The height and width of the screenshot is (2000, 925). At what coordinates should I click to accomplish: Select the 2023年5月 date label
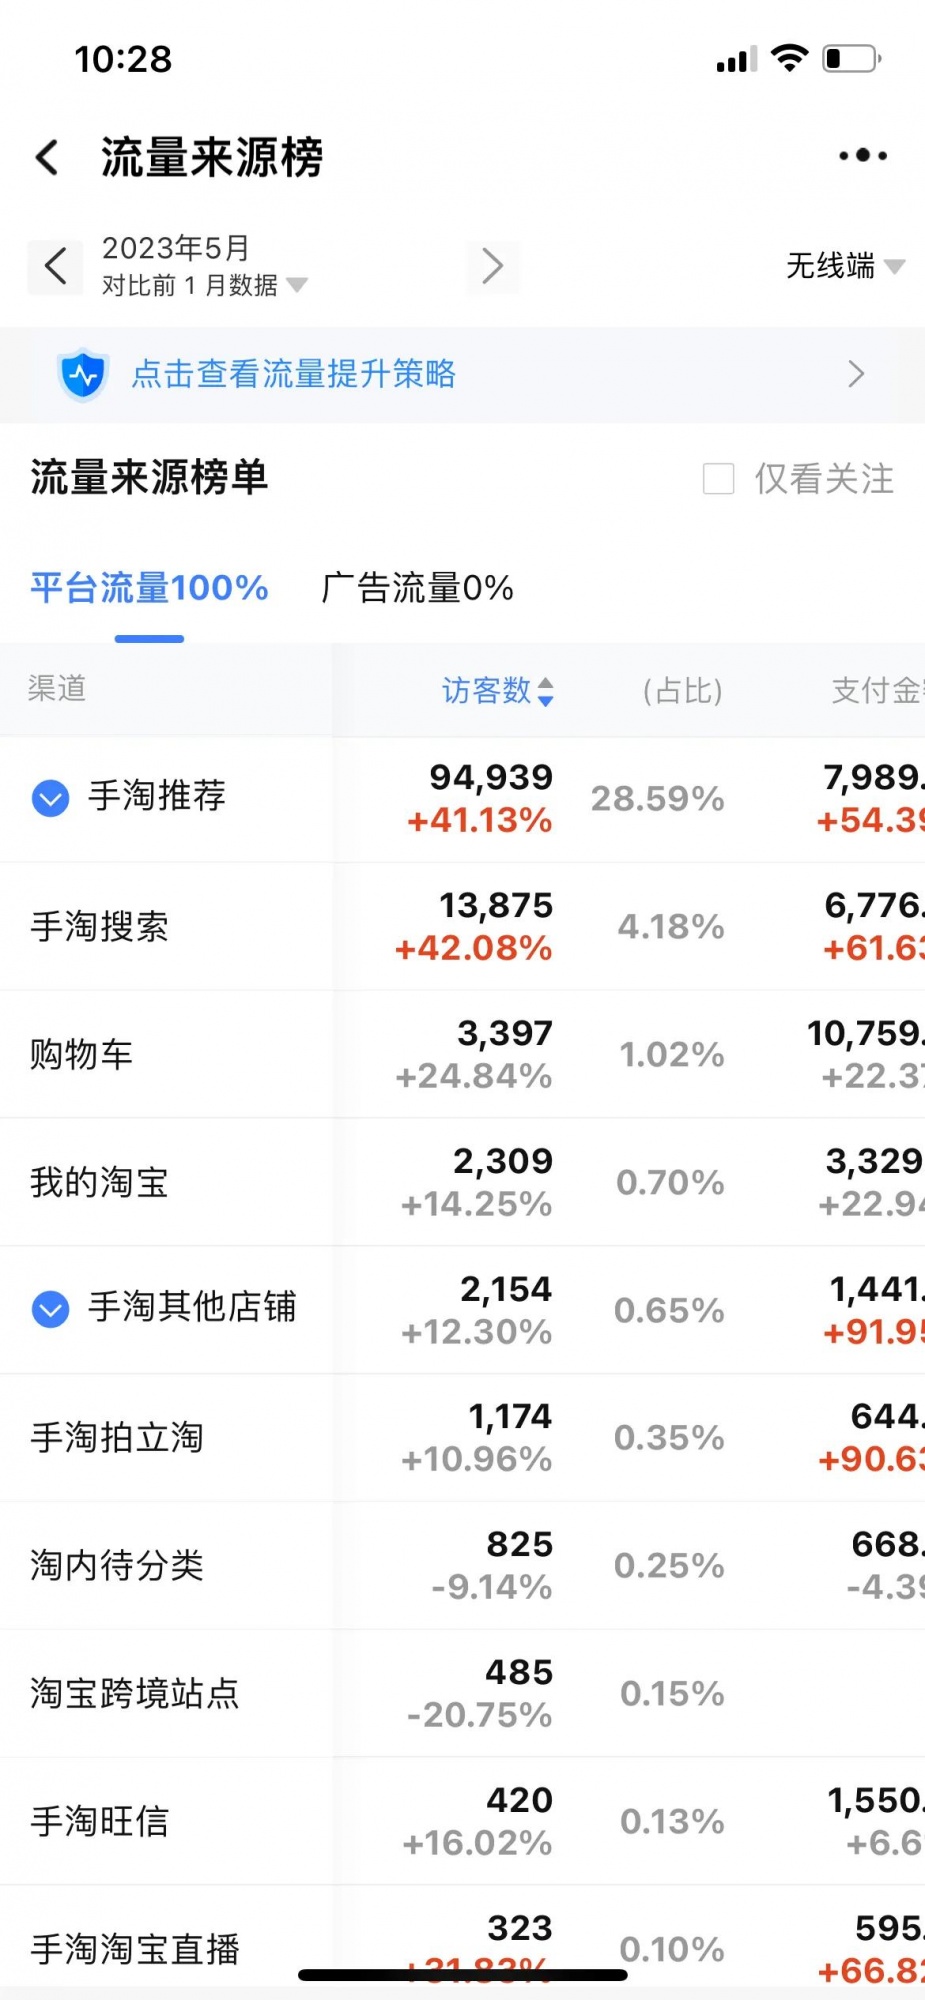176,248
